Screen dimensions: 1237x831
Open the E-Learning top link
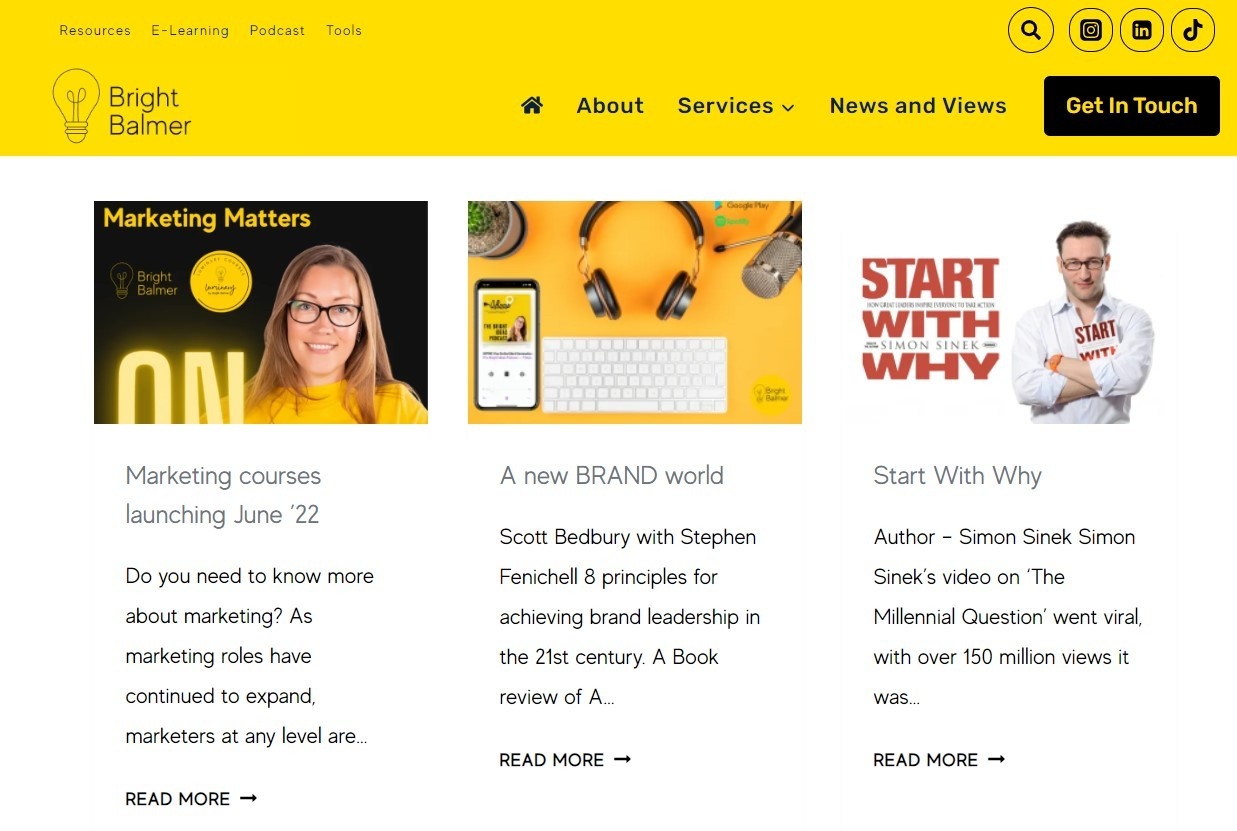click(190, 30)
